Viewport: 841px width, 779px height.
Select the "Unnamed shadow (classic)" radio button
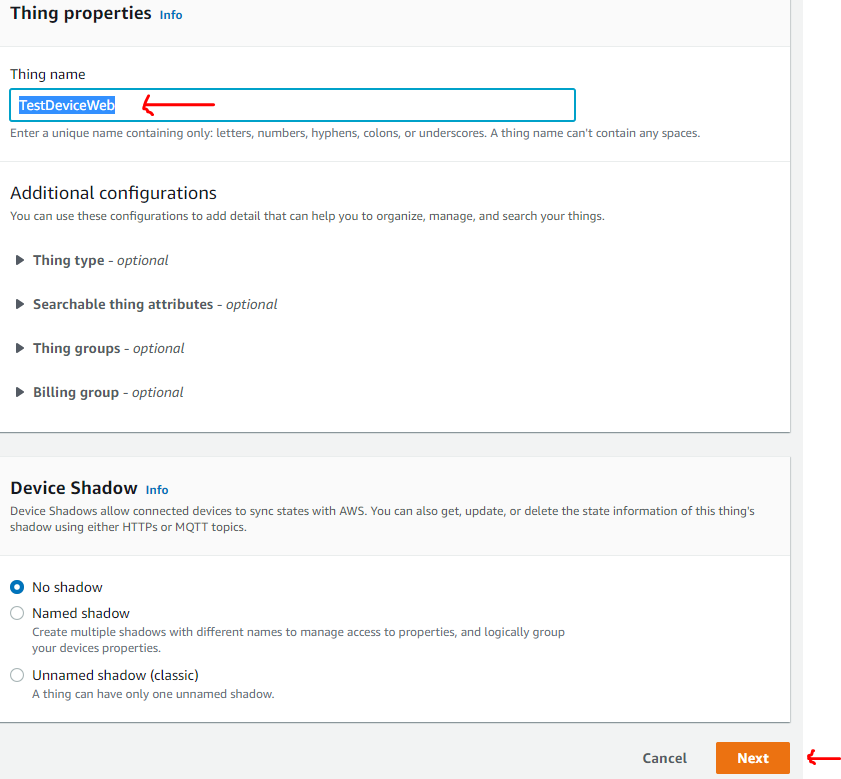pos(17,675)
